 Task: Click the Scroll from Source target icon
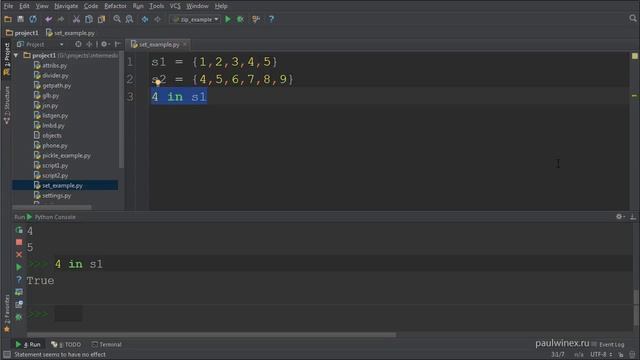pos(78,44)
